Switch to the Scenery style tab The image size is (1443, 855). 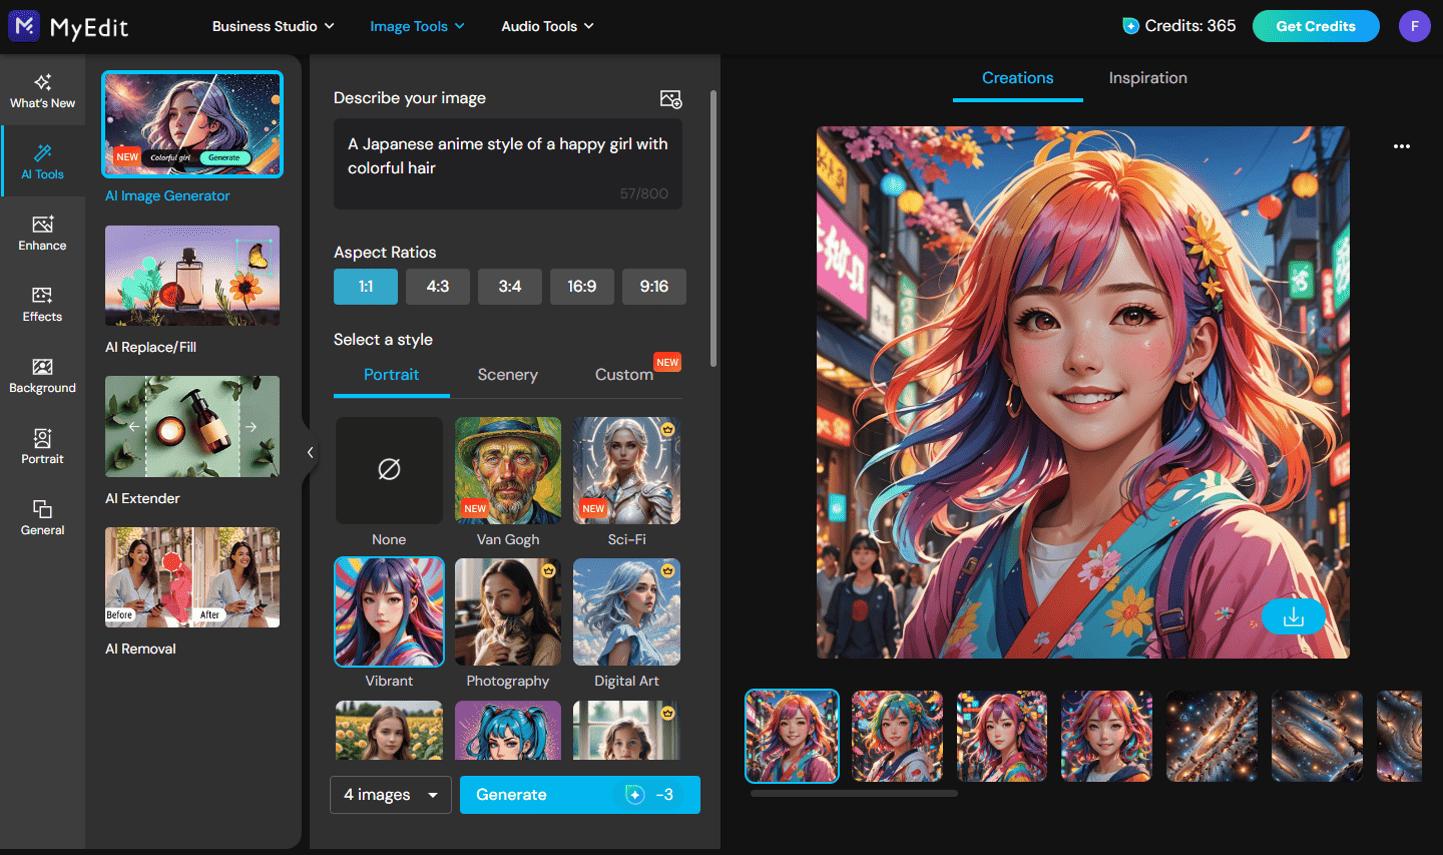click(507, 374)
